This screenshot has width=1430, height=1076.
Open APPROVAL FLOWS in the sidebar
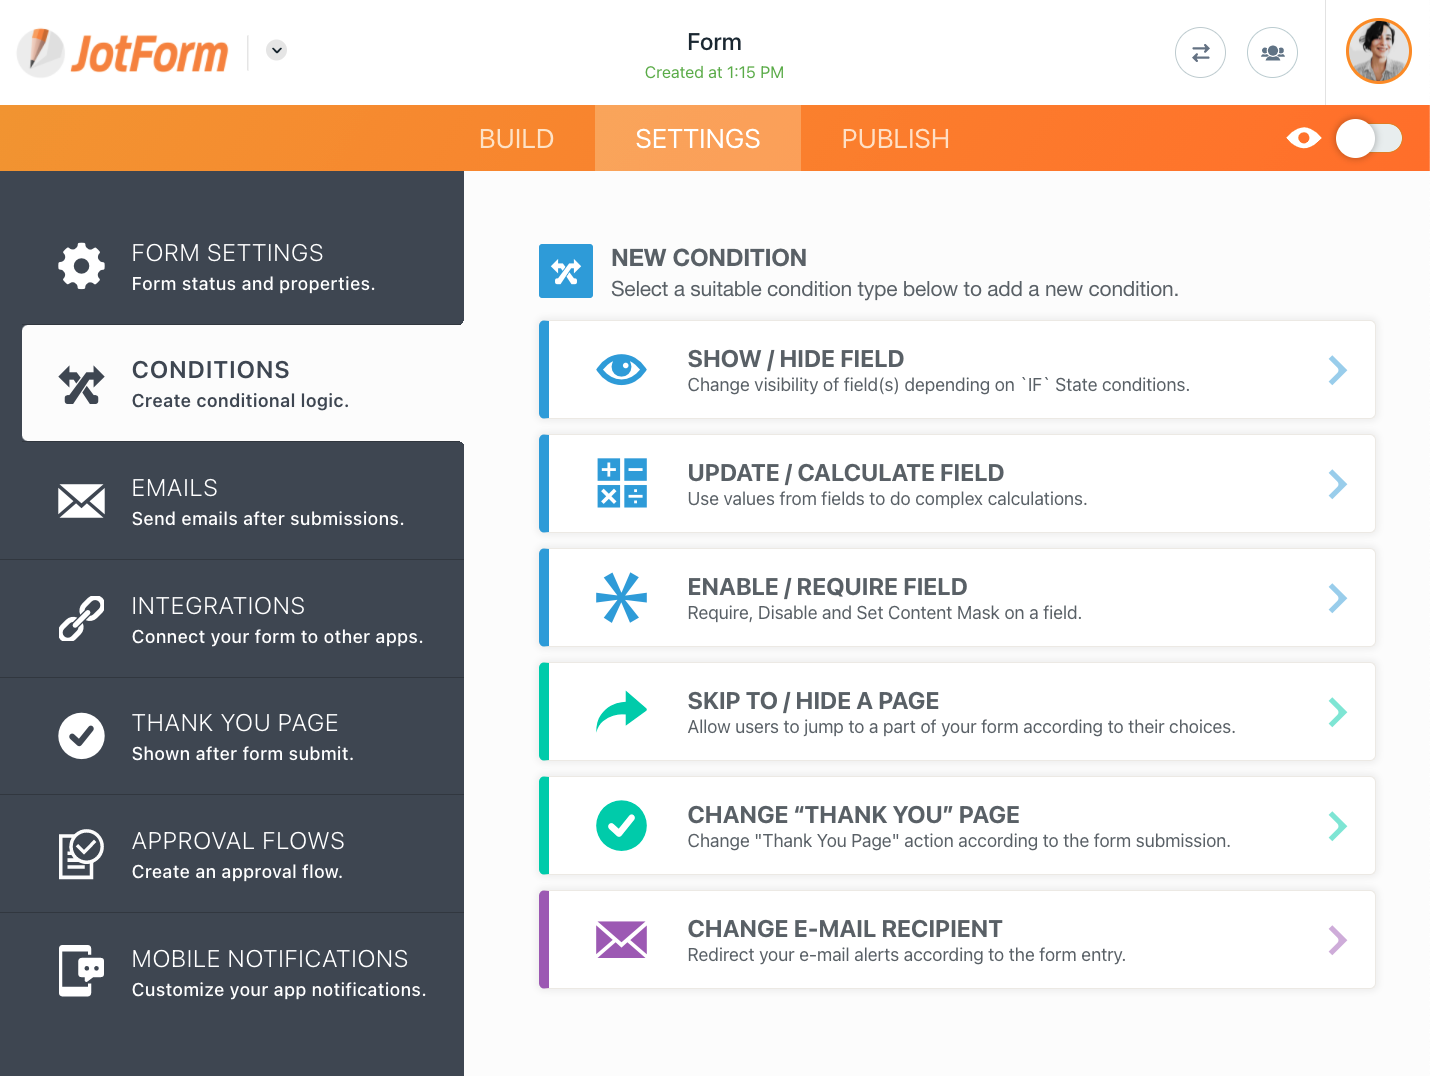pyautogui.click(x=232, y=854)
